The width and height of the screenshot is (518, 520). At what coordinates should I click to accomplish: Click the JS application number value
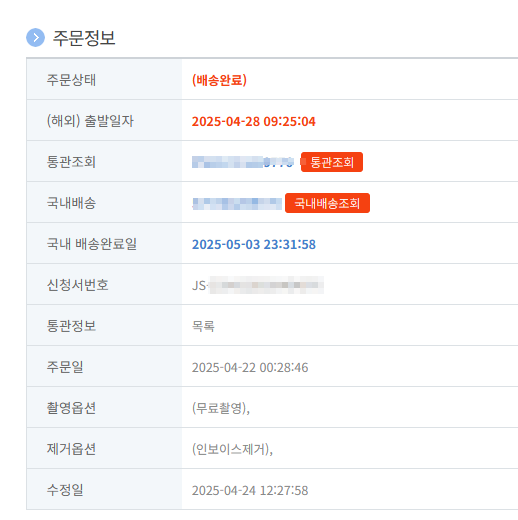point(258,285)
